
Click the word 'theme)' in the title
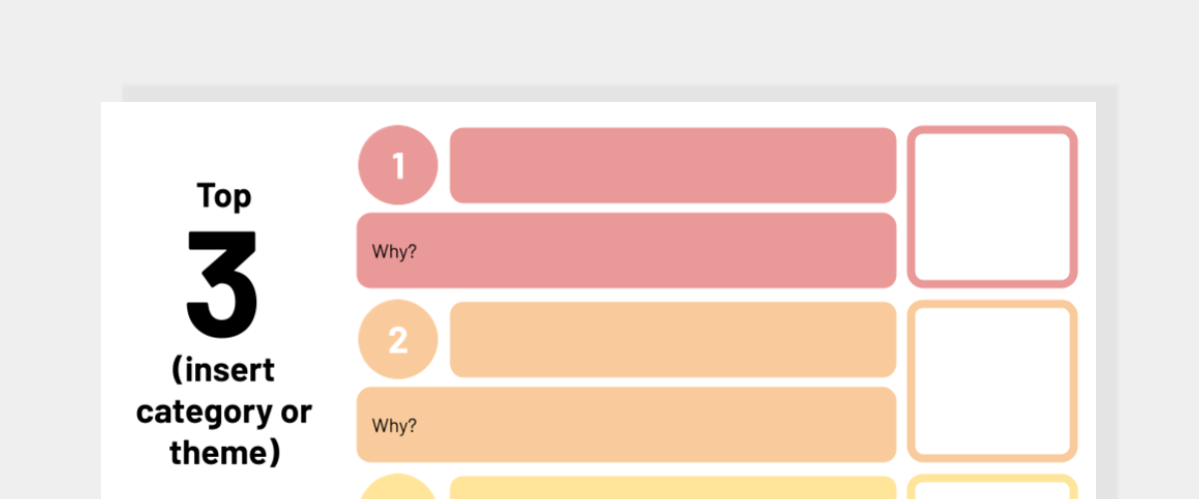pyautogui.click(x=225, y=452)
